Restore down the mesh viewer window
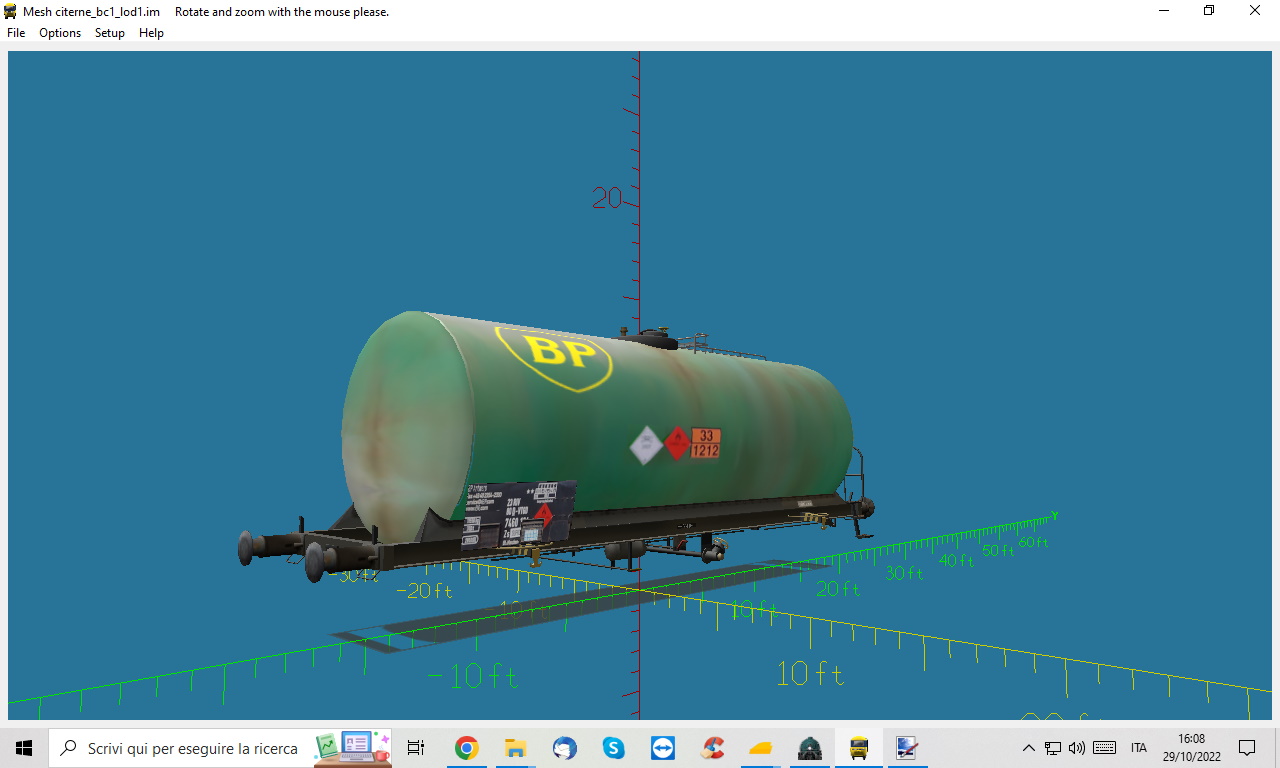 coord(1209,11)
